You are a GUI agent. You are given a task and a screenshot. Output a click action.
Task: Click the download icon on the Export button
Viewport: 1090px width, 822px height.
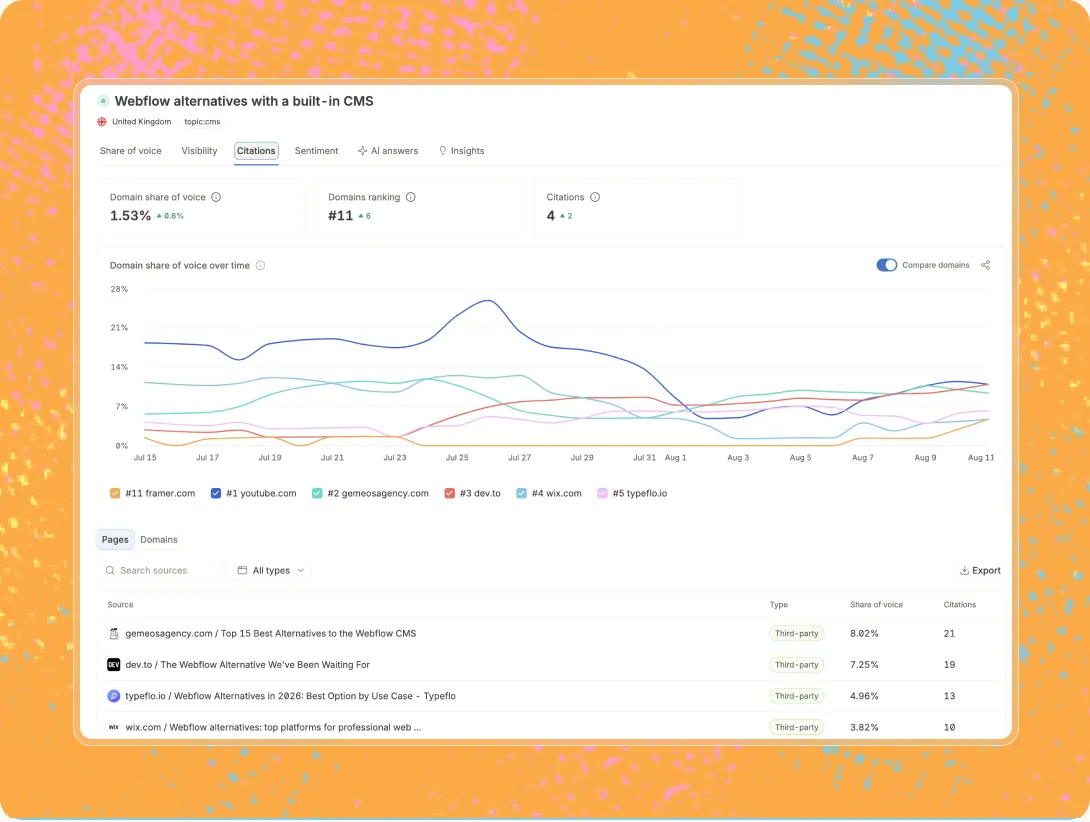(x=964, y=570)
